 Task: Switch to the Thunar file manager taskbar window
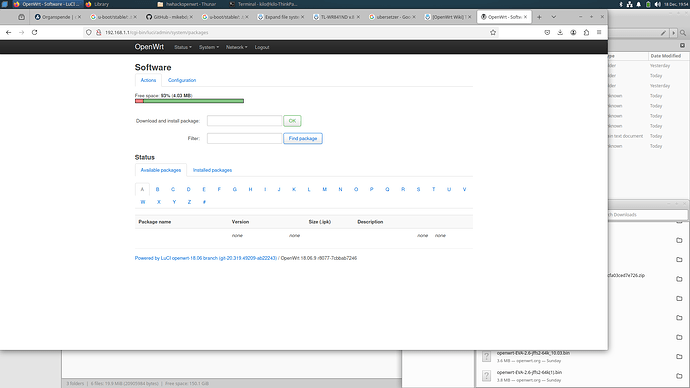(x=187, y=4)
